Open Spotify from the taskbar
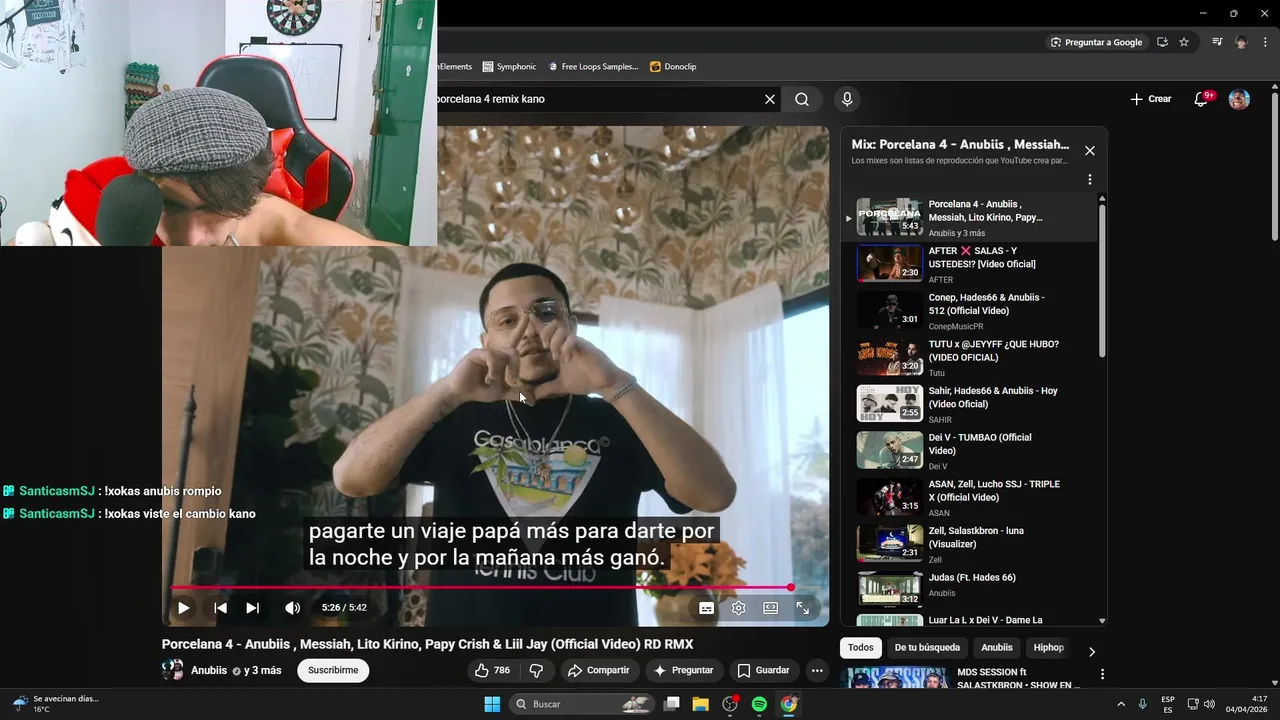 click(759, 704)
